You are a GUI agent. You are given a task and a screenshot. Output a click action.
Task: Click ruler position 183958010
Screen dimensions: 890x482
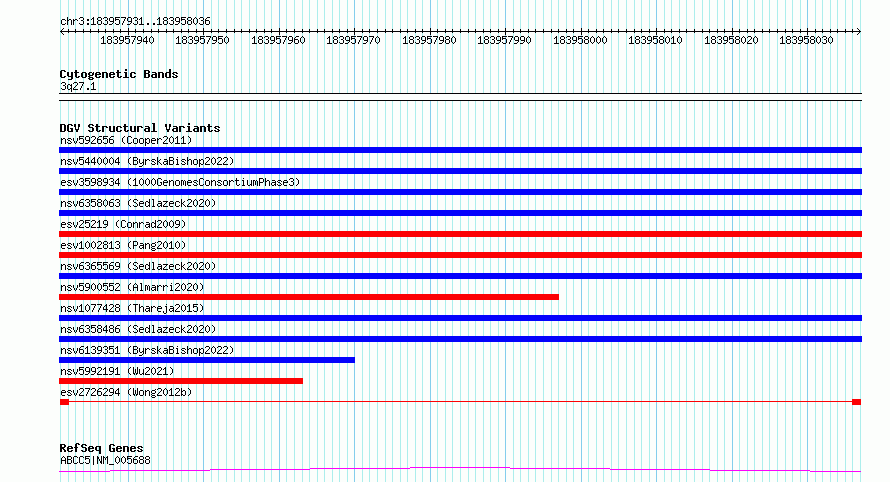point(655,40)
